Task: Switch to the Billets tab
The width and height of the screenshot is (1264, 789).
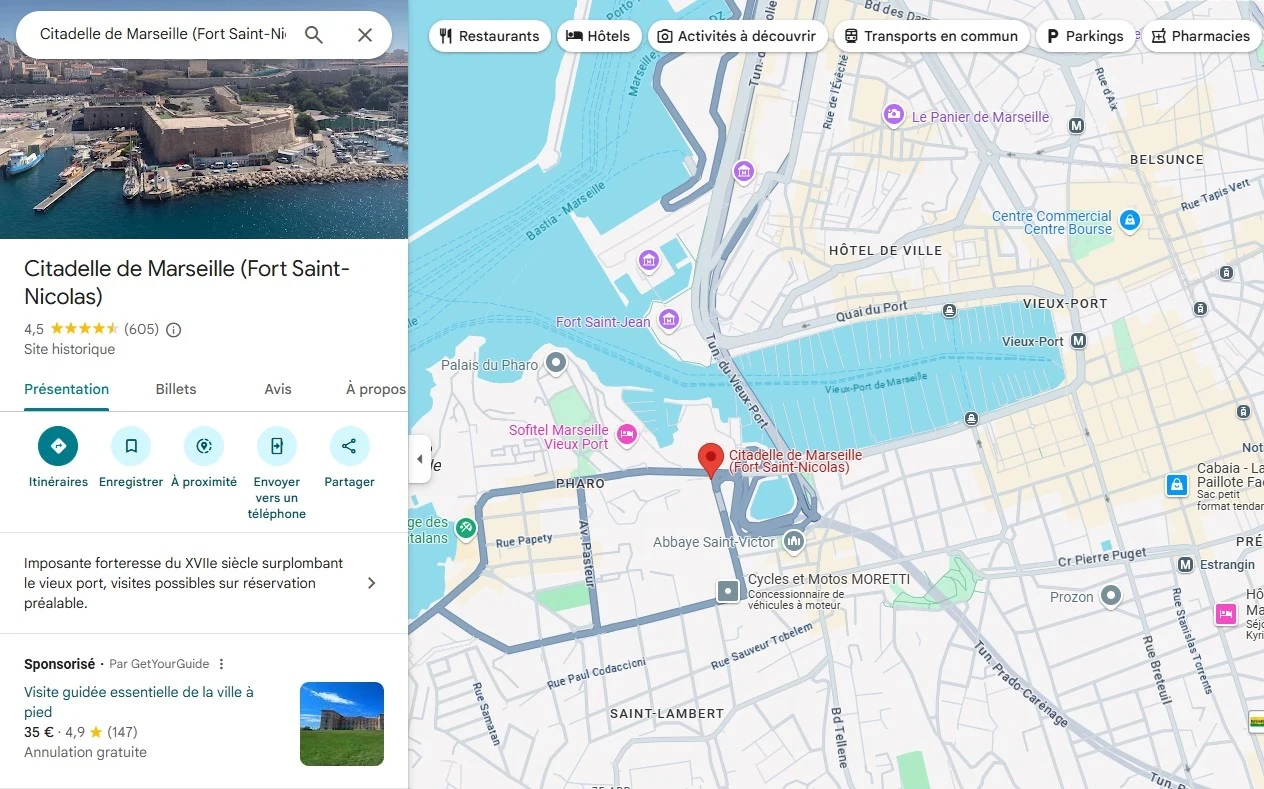Action: click(175, 389)
